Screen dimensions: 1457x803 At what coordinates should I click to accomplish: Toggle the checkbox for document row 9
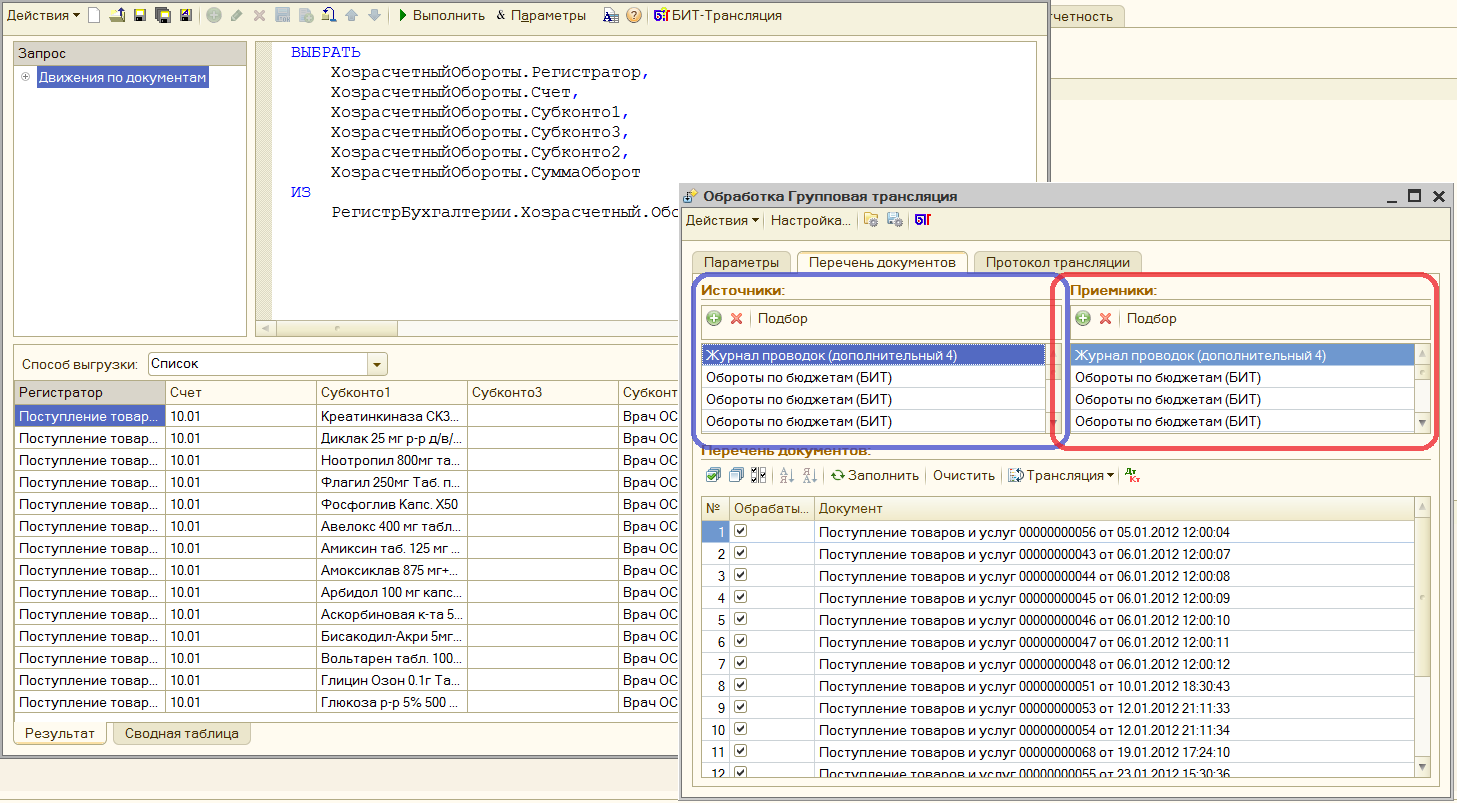[x=741, y=707]
